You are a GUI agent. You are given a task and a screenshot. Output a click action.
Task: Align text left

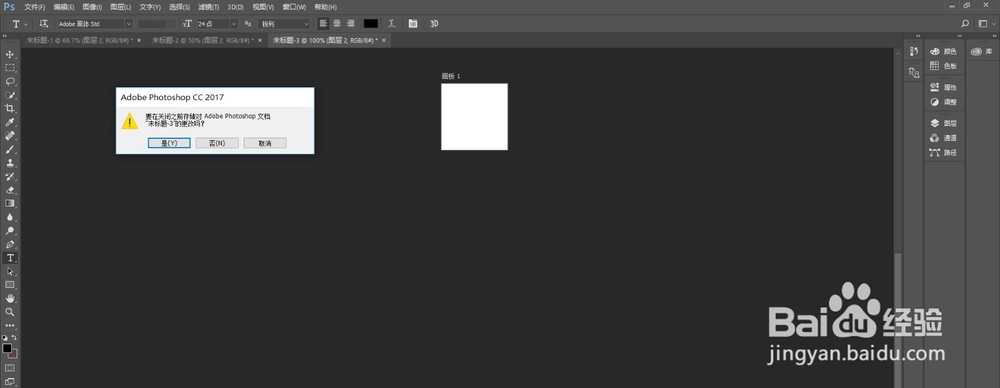(323, 24)
